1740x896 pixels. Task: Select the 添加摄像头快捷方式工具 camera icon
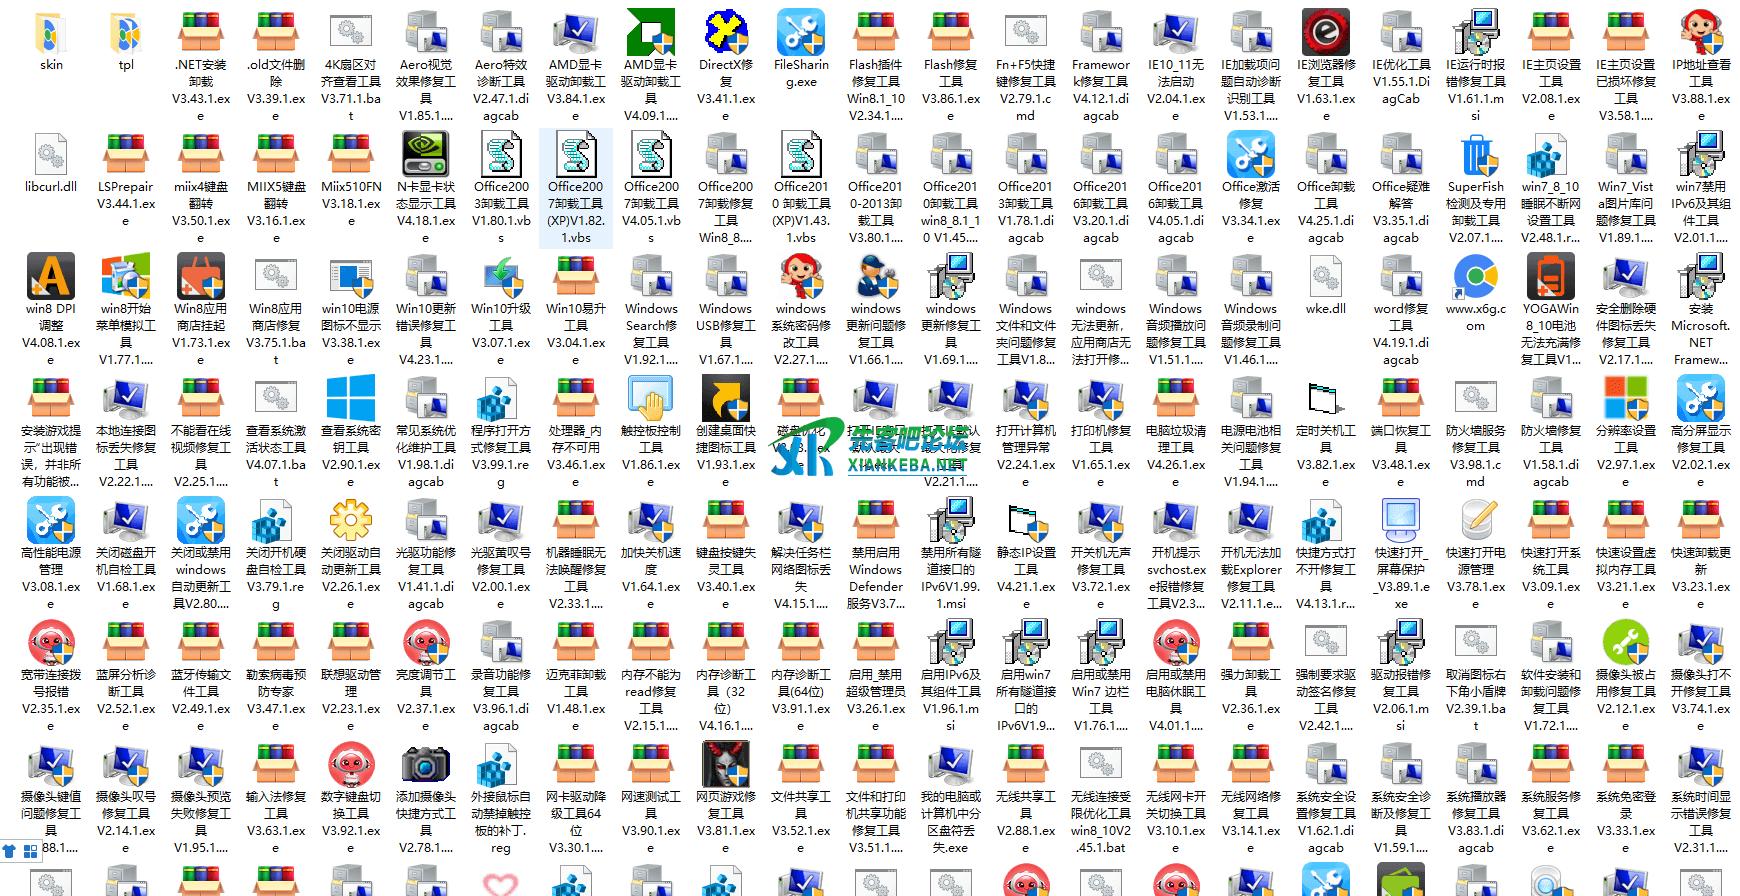point(425,765)
